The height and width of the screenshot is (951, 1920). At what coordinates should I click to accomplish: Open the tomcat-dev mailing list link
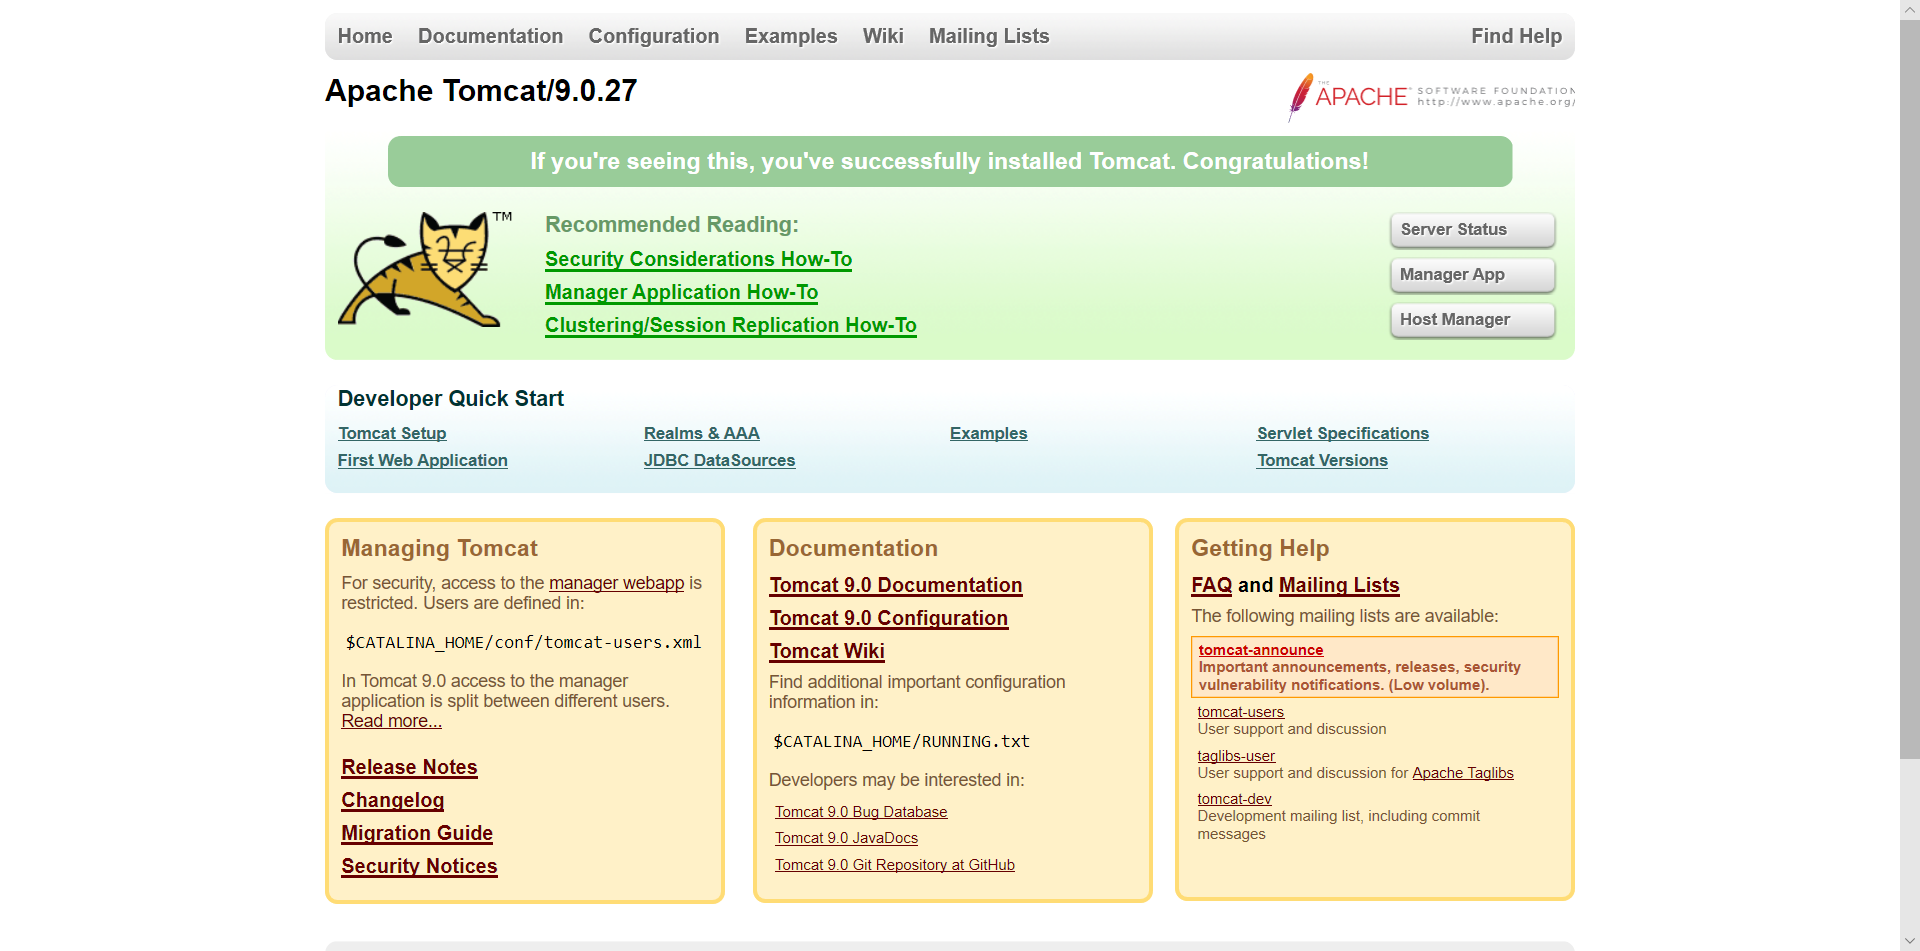1234,799
